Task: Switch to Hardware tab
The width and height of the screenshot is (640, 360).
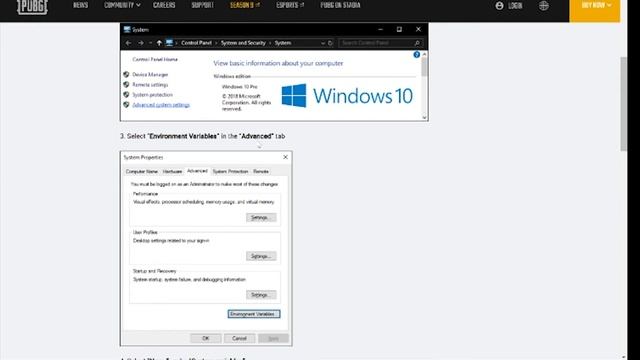Action: (x=172, y=171)
